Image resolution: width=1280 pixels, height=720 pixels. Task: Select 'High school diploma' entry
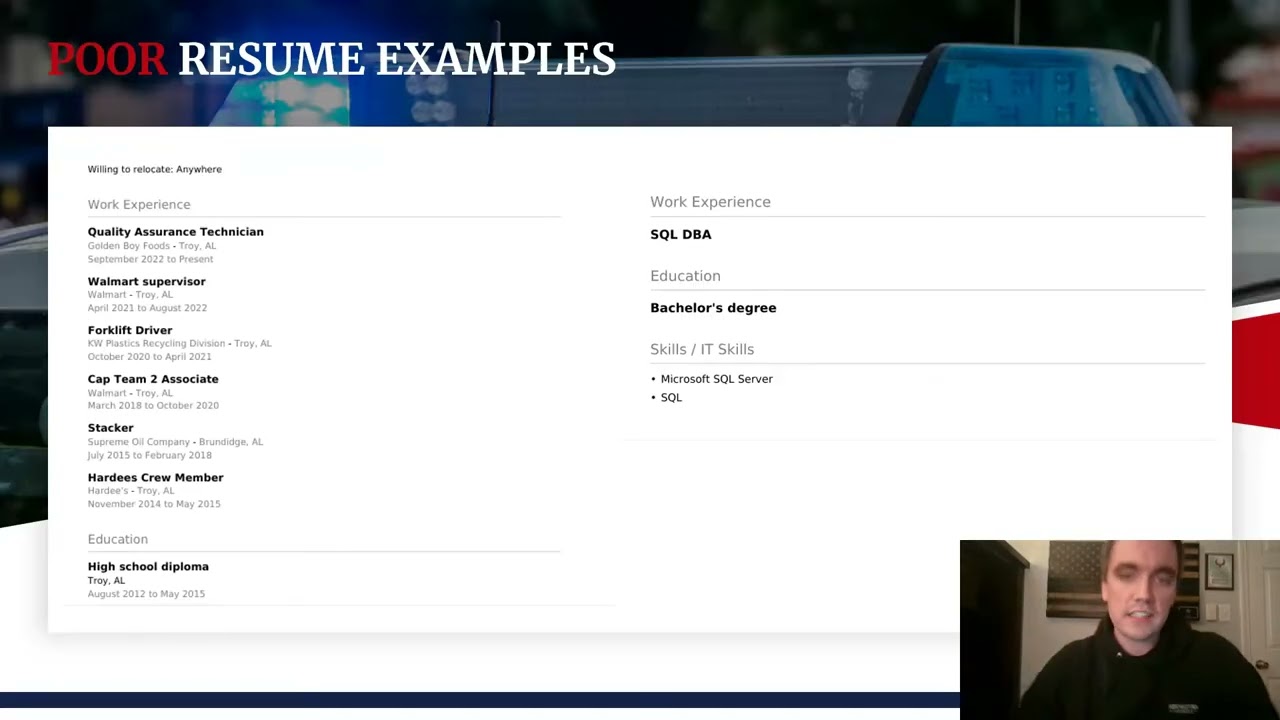148,567
